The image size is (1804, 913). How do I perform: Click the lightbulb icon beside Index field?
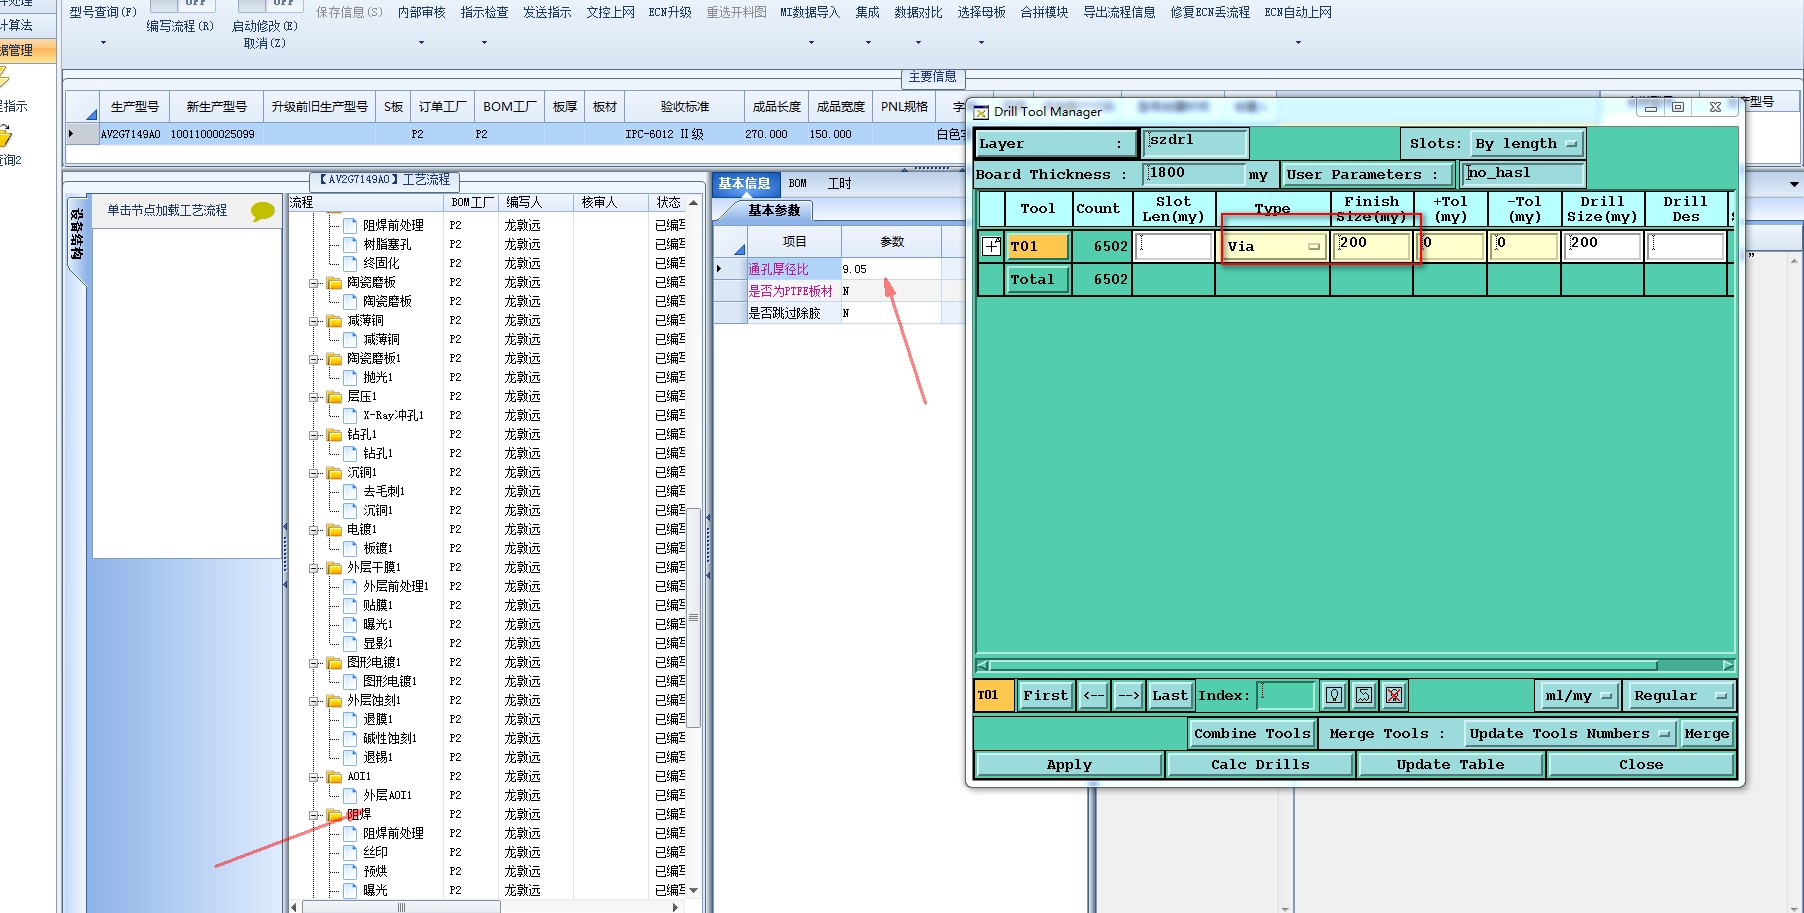tap(1334, 695)
